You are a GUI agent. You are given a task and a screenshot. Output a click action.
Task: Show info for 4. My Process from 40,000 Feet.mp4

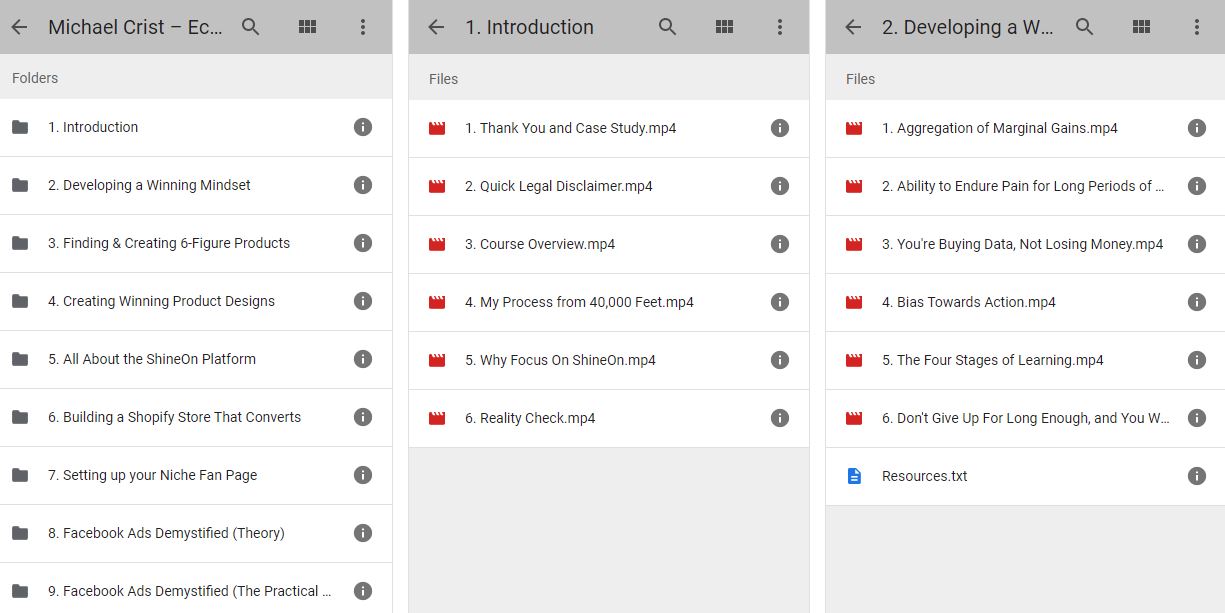780,302
